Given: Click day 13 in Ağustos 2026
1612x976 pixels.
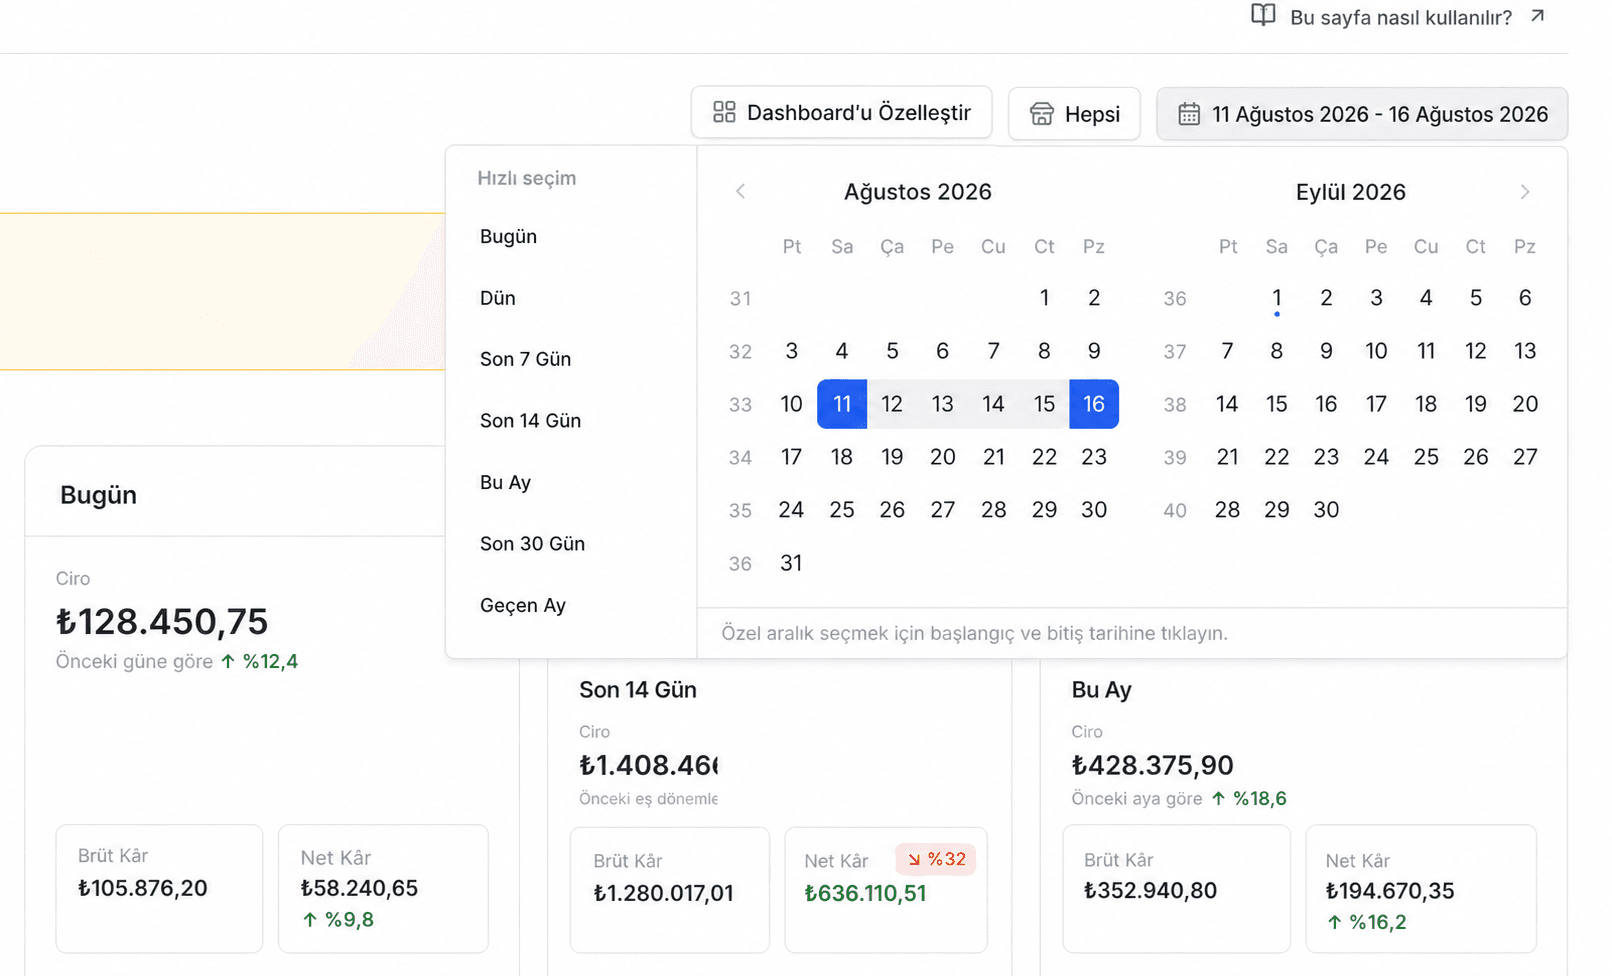Looking at the screenshot, I should pyautogui.click(x=943, y=404).
